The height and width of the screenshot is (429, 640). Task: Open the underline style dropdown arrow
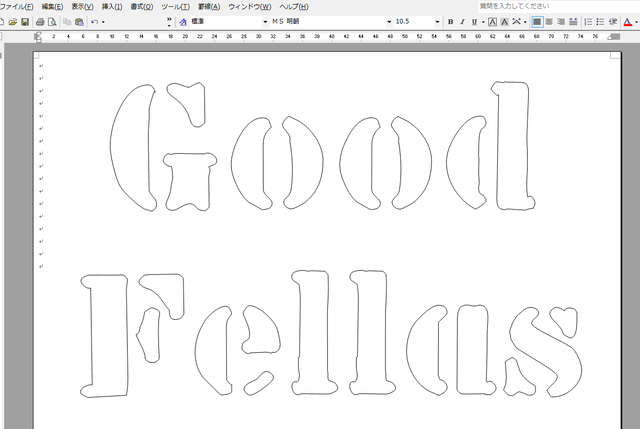pos(483,22)
